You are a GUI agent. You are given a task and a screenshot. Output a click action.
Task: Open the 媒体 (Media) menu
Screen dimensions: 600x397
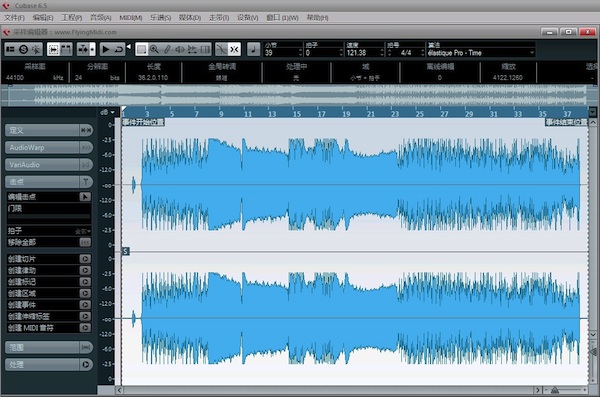point(190,18)
